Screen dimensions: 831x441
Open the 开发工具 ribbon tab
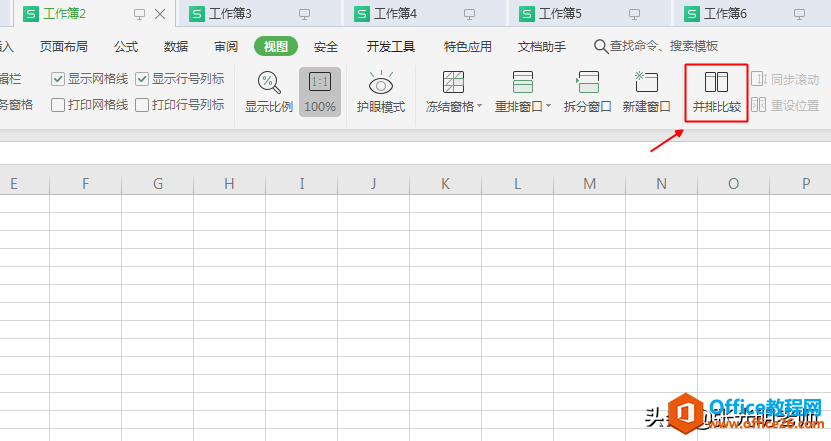tap(391, 47)
